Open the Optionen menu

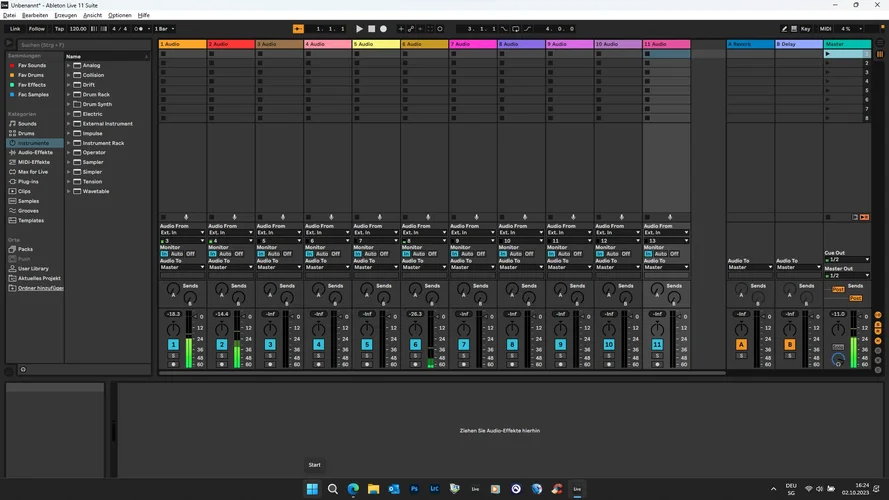(119, 16)
